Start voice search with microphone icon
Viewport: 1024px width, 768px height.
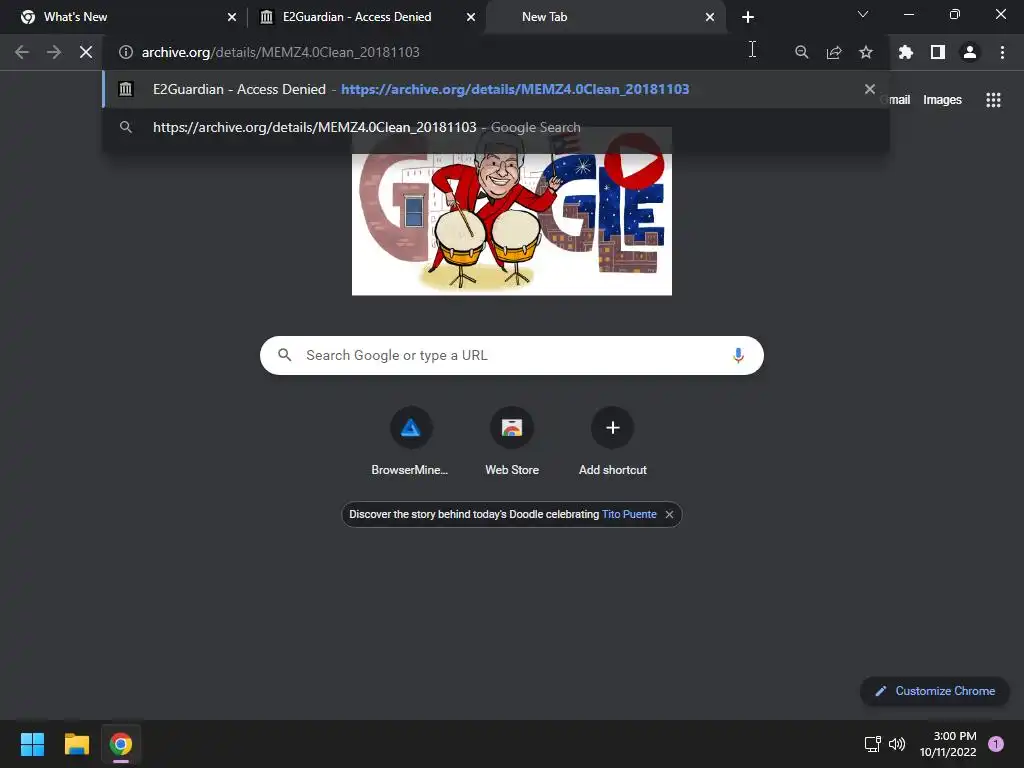pyautogui.click(x=738, y=355)
